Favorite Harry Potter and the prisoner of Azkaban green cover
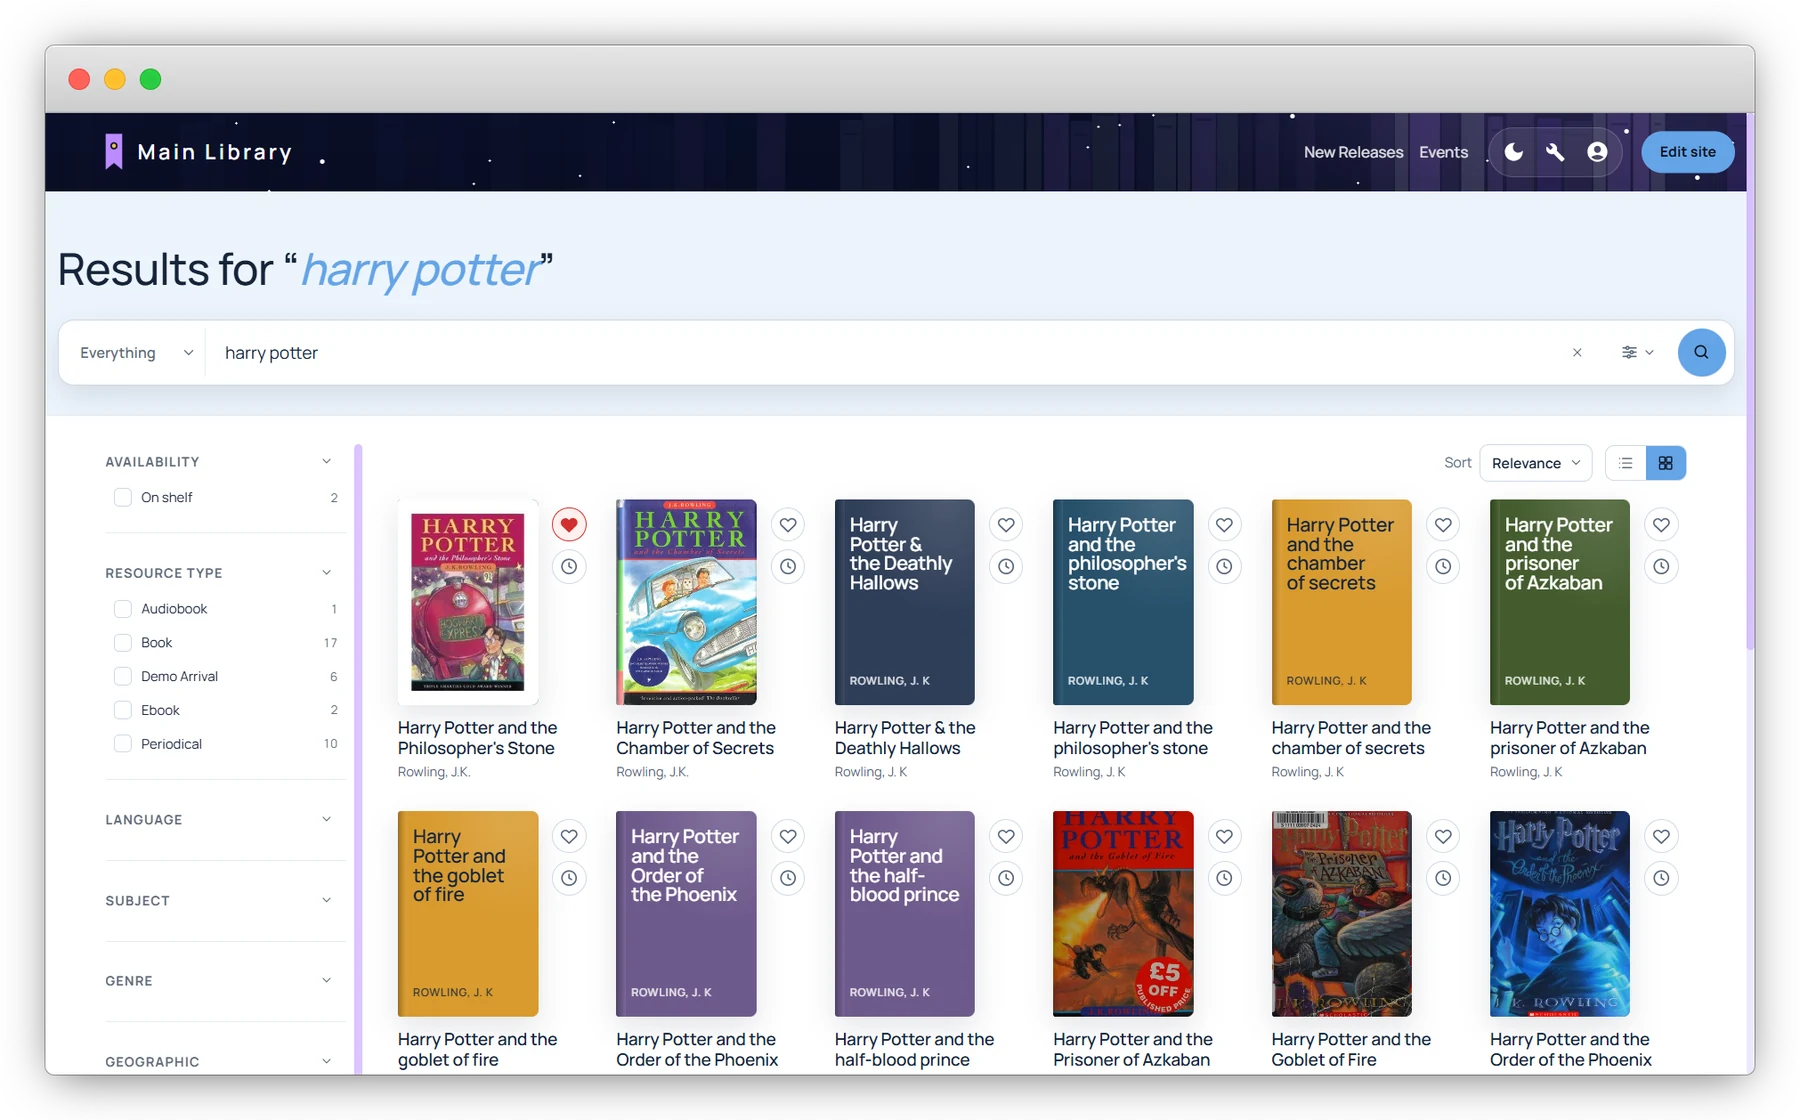This screenshot has height=1120, width=1800. click(1661, 525)
